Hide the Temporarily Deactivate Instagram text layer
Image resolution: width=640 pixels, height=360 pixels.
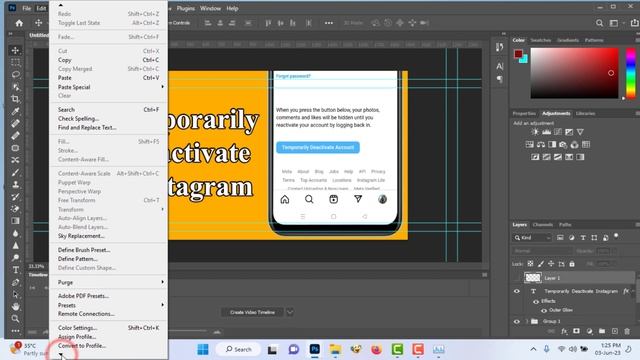[x=517, y=291]
